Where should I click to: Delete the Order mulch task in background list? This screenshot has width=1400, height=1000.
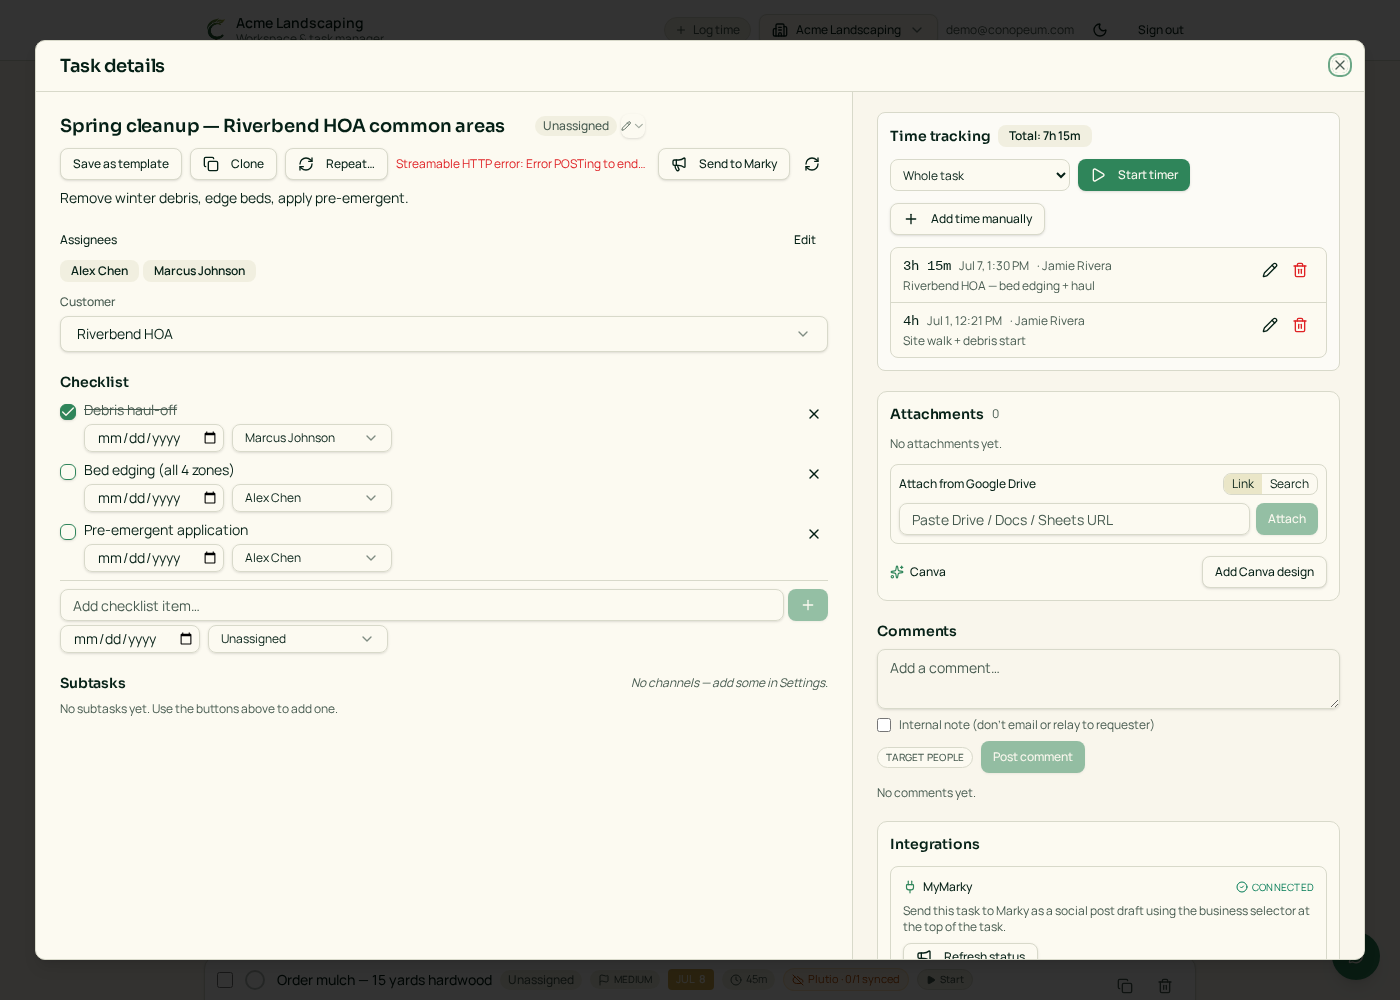(1165, 986)
